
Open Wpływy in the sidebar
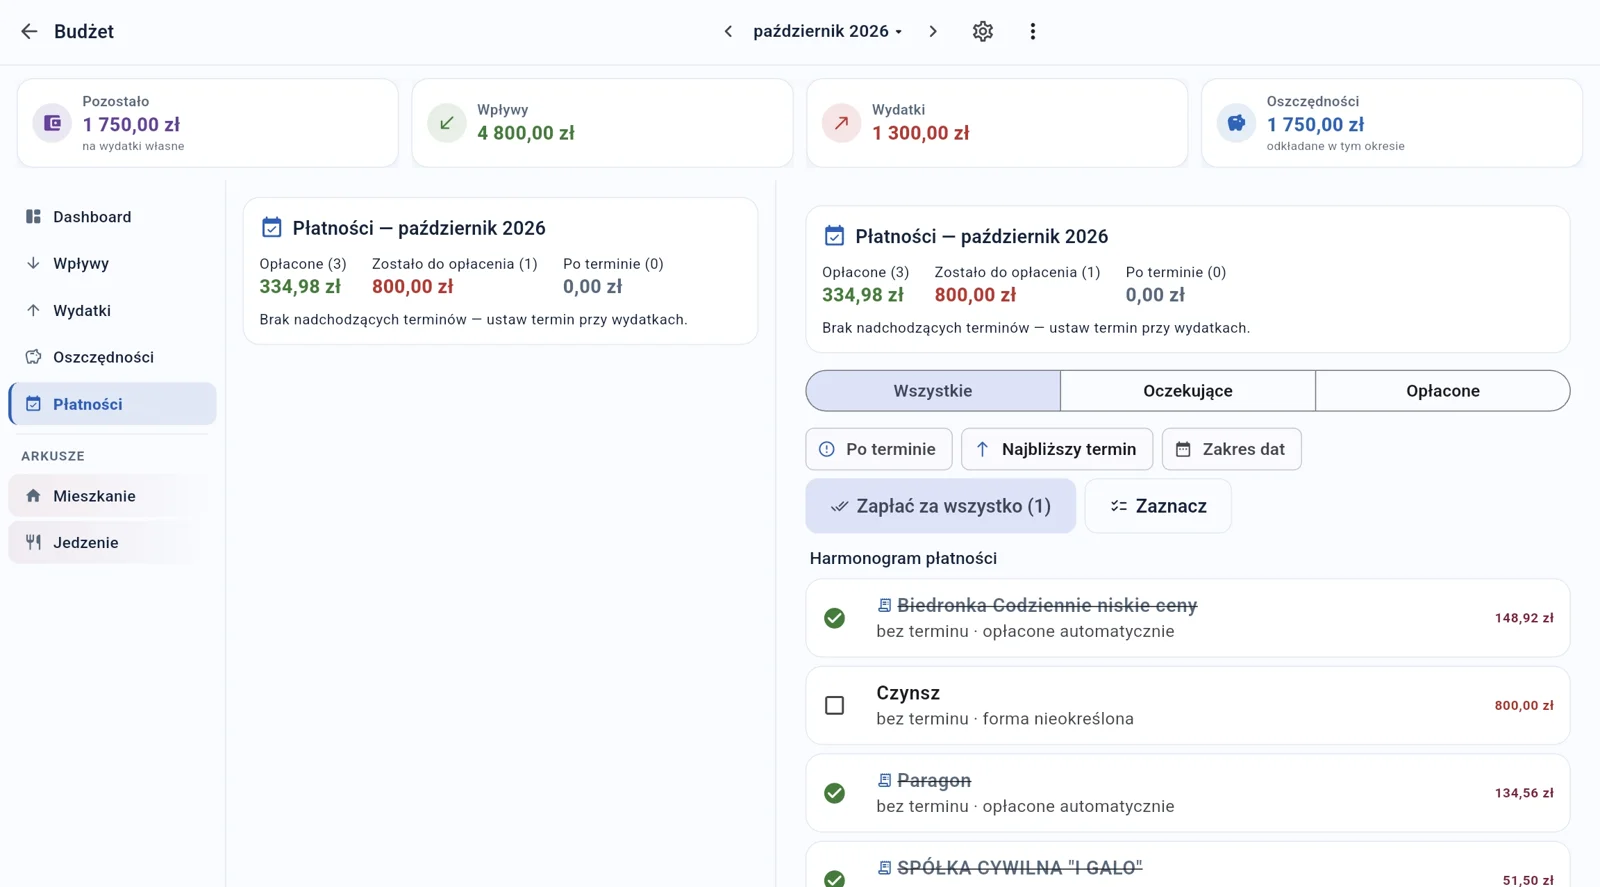[112, 264]
